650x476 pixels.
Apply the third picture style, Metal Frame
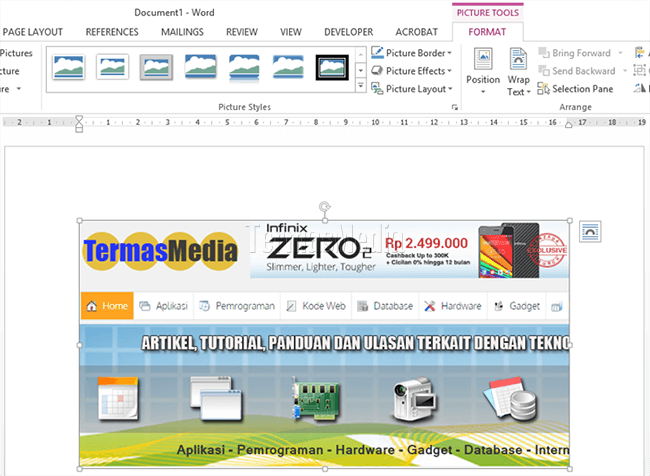[x=156, y=67]
